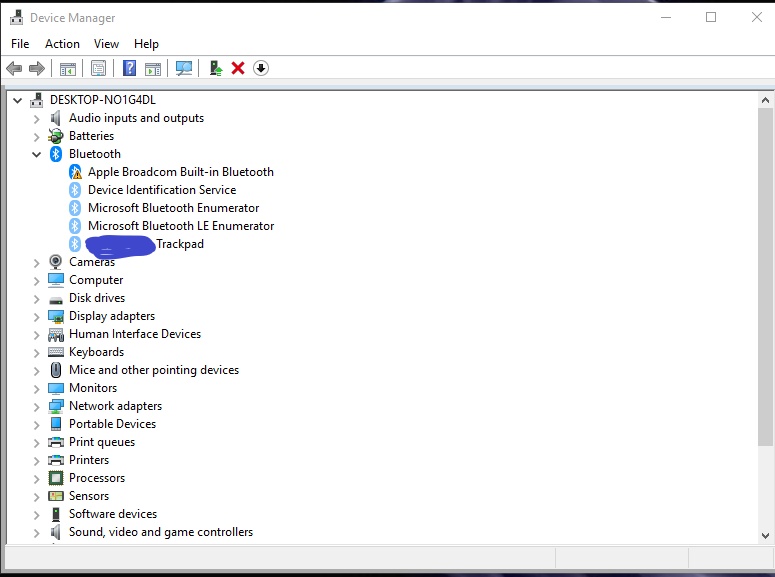Select Apple Broadcom Built-in Bluetooth device

coord(181,172)
